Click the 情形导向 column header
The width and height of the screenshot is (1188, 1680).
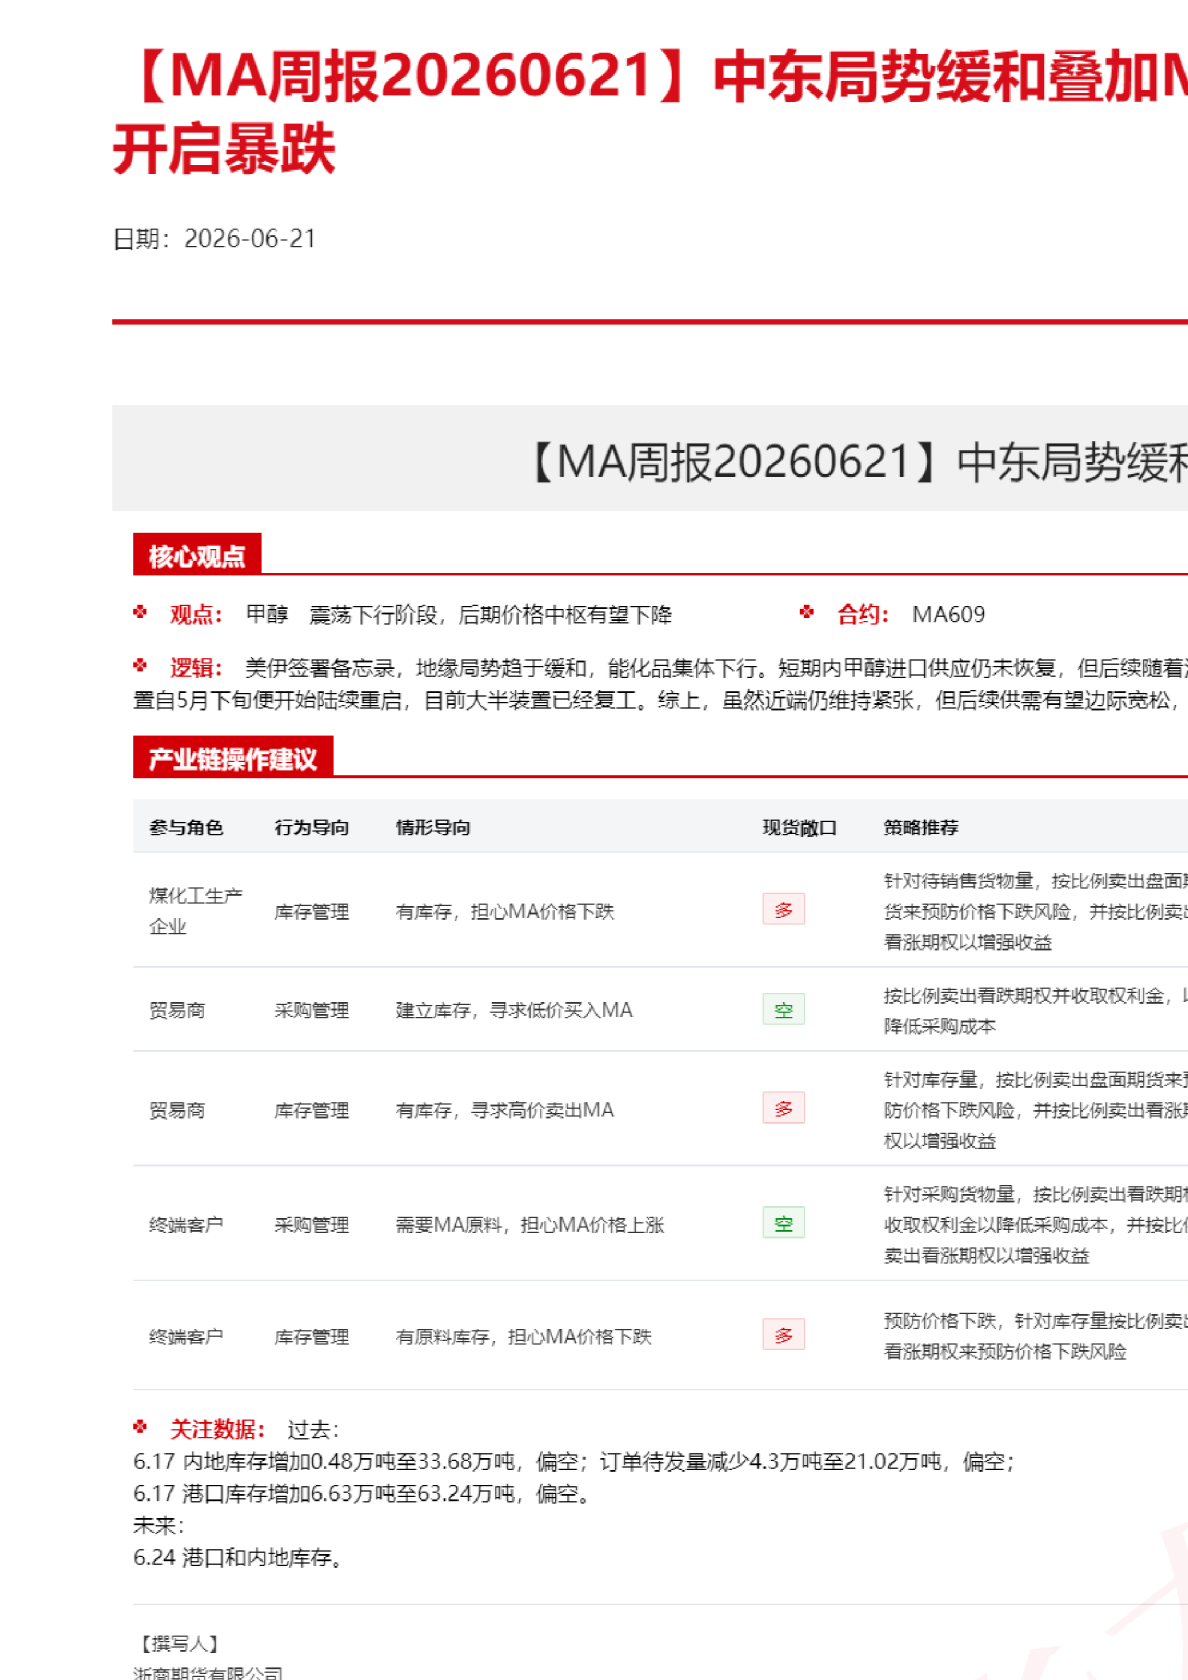pyautogui.click(x=433, y=827)
